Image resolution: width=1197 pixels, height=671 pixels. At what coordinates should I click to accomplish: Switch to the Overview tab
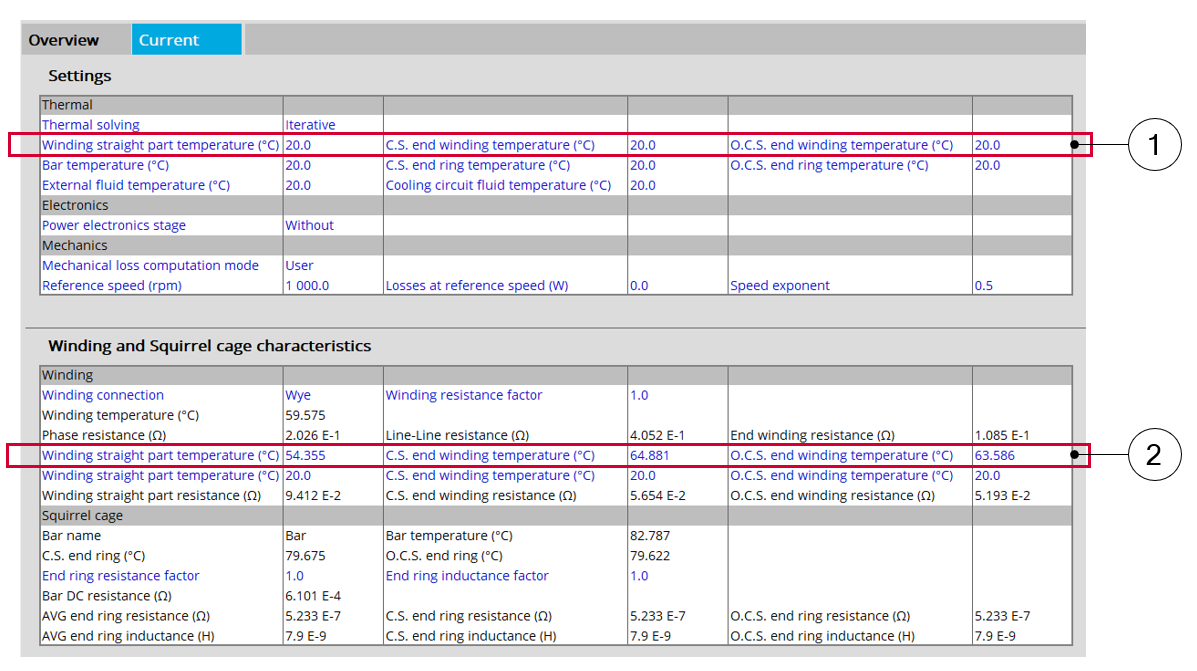click(64, 40)
